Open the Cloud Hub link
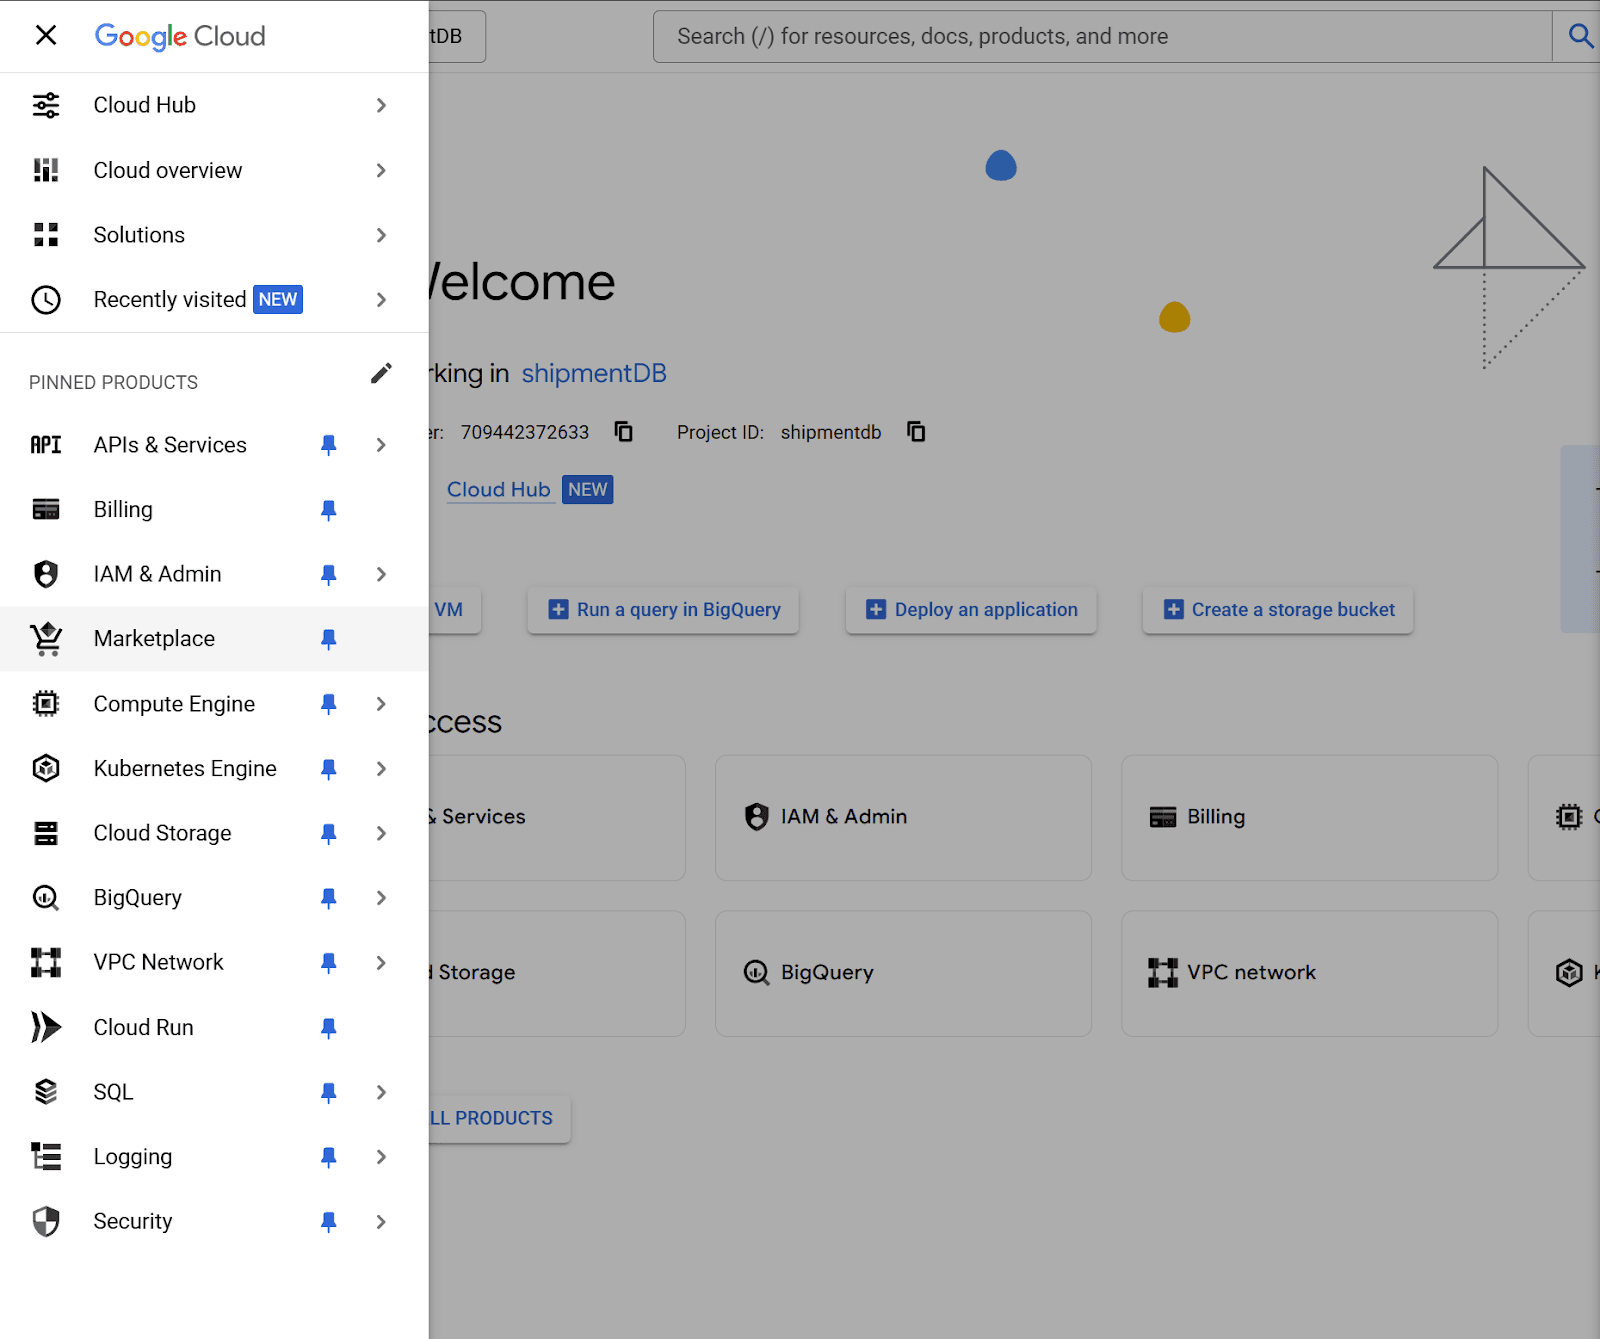The width and height of the screenshot is (1600, 1339). (499, 489)
